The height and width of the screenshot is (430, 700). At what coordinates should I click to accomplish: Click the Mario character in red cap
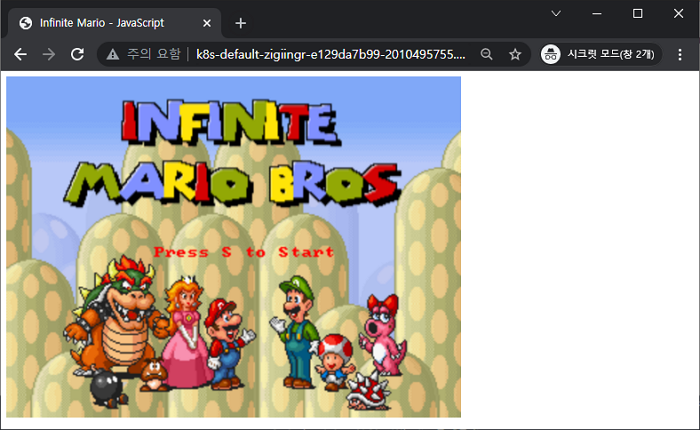229,344
